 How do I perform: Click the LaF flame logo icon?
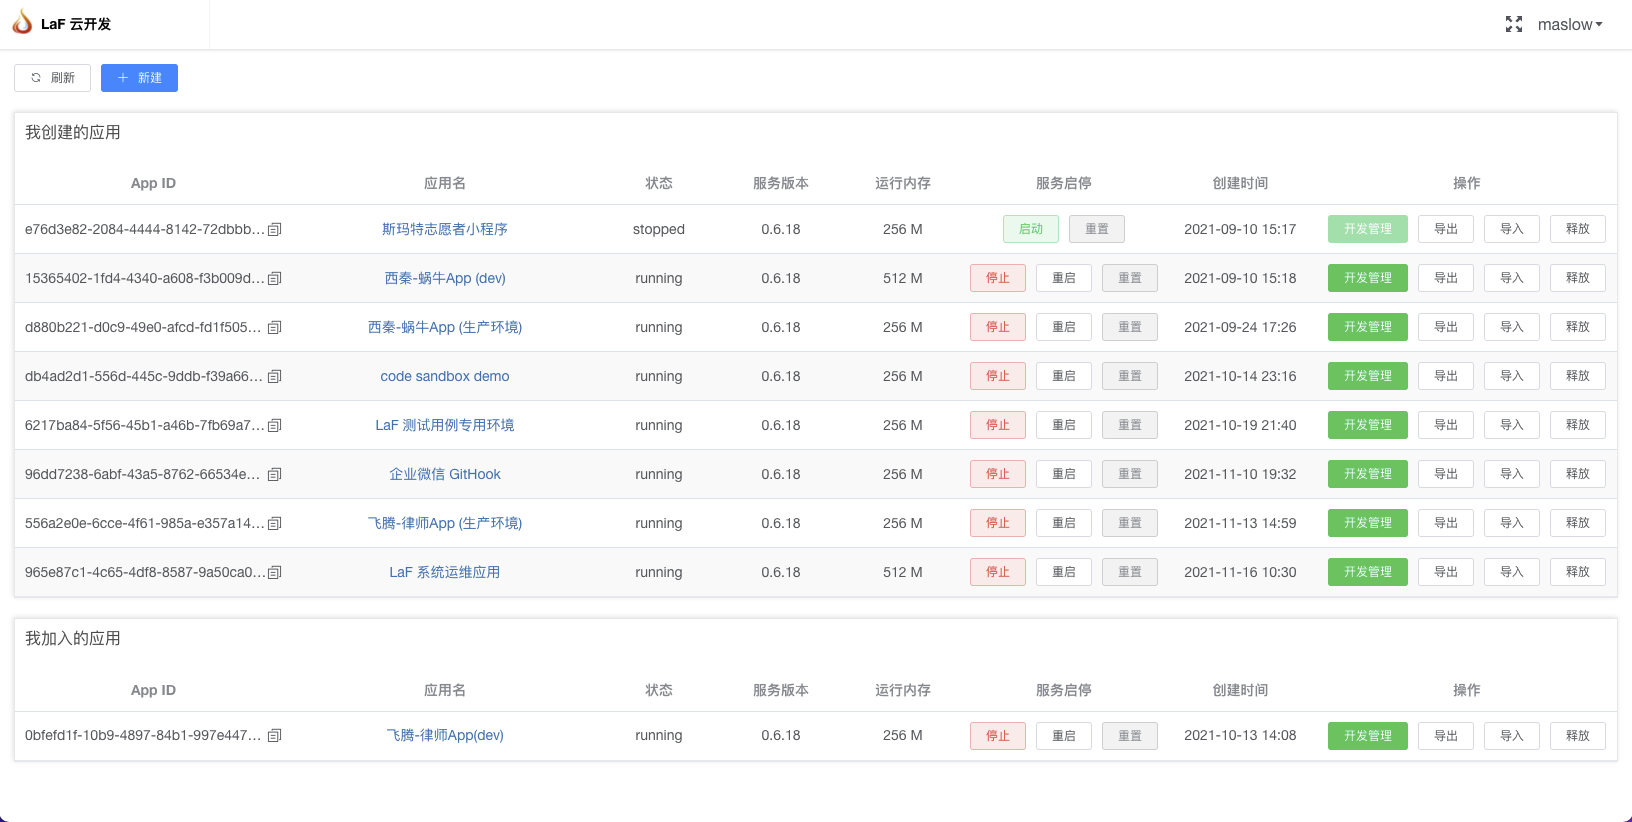tap(22, 23)
